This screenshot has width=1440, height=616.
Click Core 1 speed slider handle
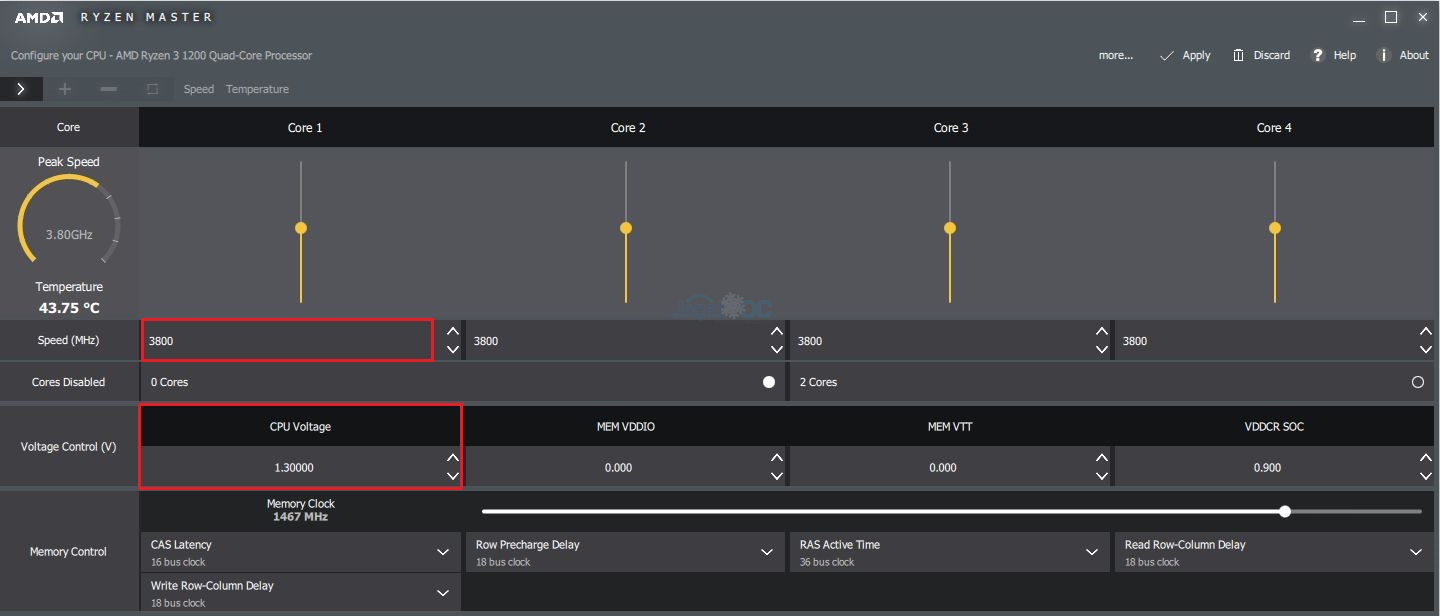pyautogui.click(x=301, y=228)
